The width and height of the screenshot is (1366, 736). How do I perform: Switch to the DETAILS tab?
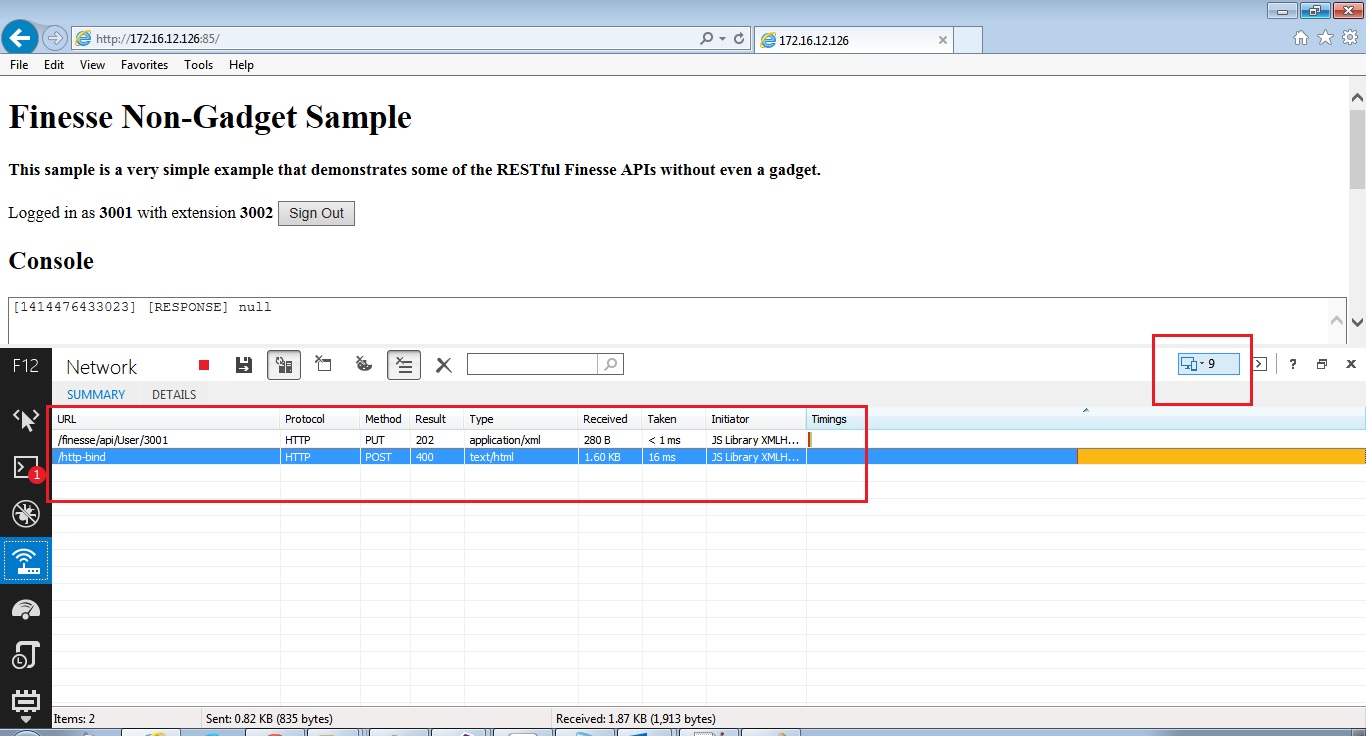pos(174,395)
